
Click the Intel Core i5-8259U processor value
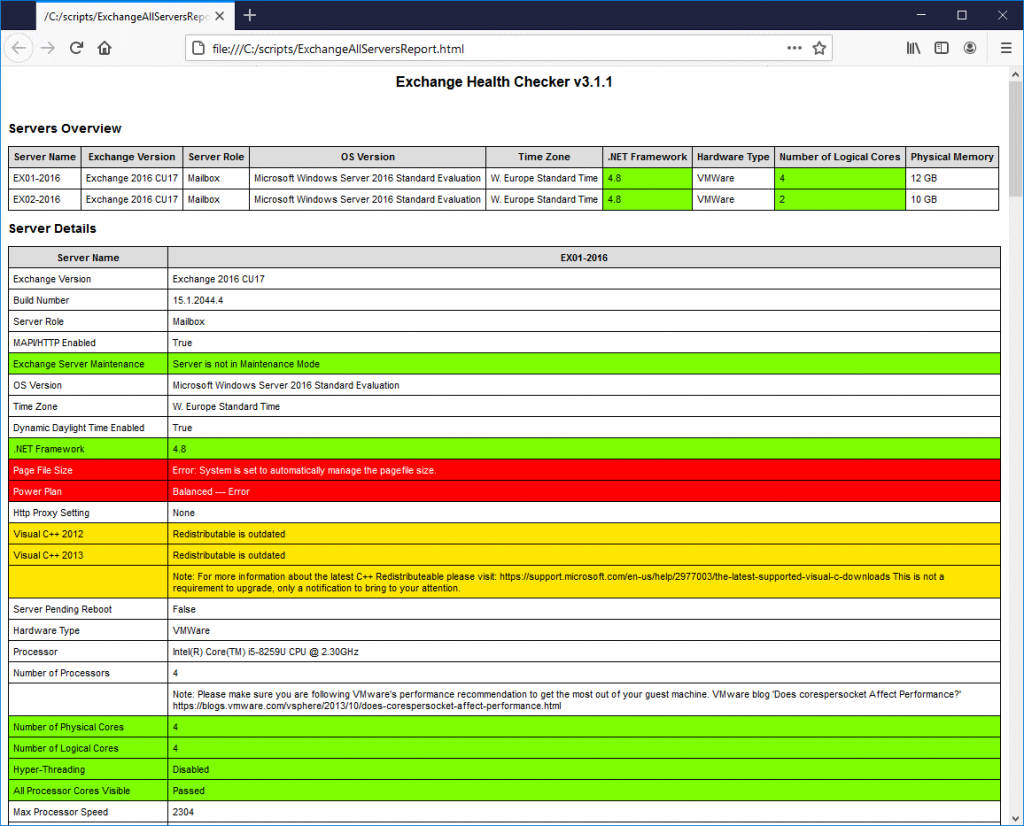265,652
